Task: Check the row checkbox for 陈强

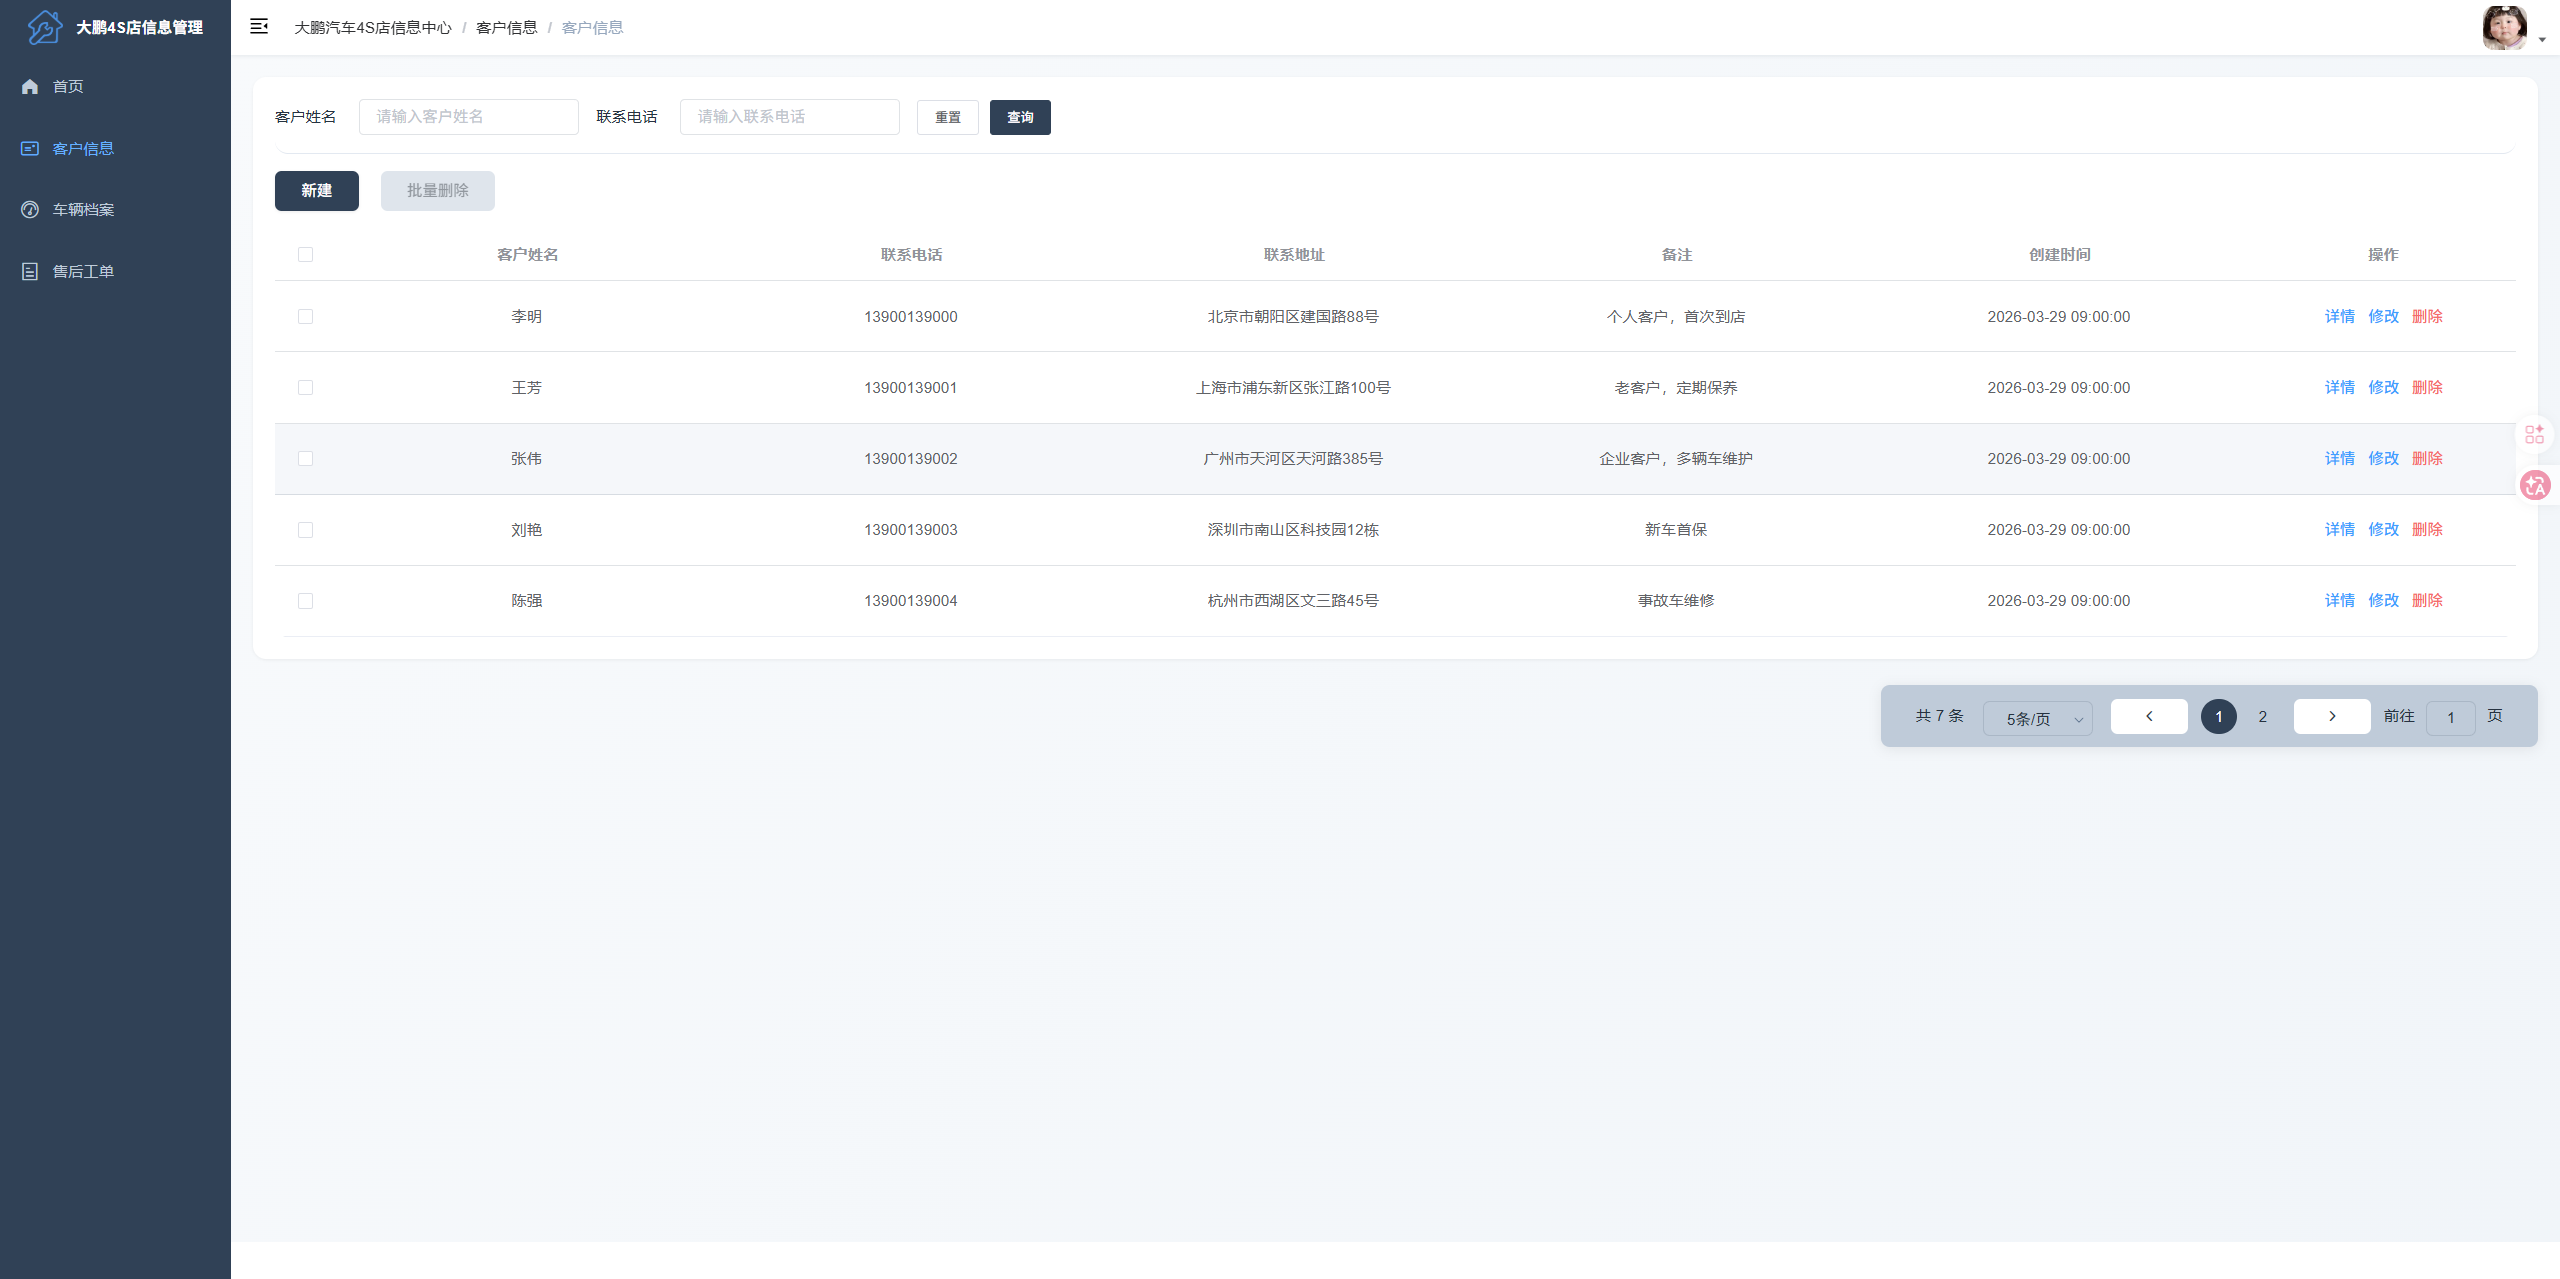Action: [x=306, y=601]
